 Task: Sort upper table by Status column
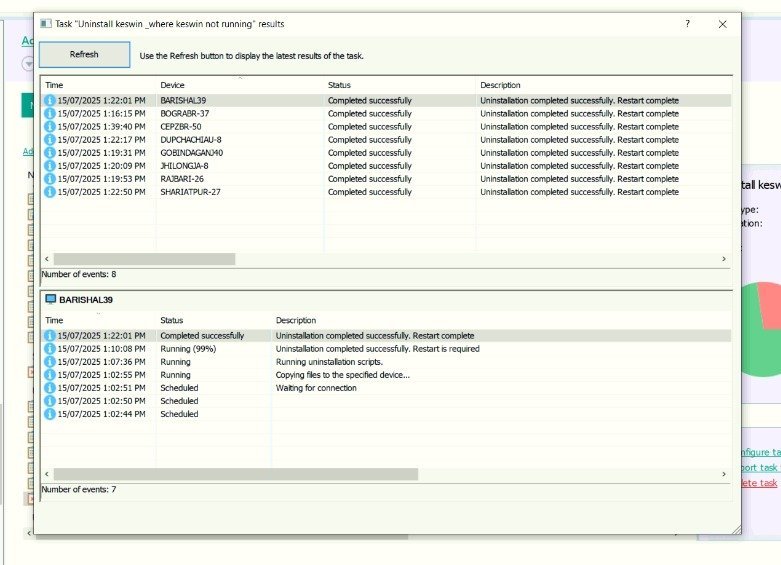click(339, 85)
